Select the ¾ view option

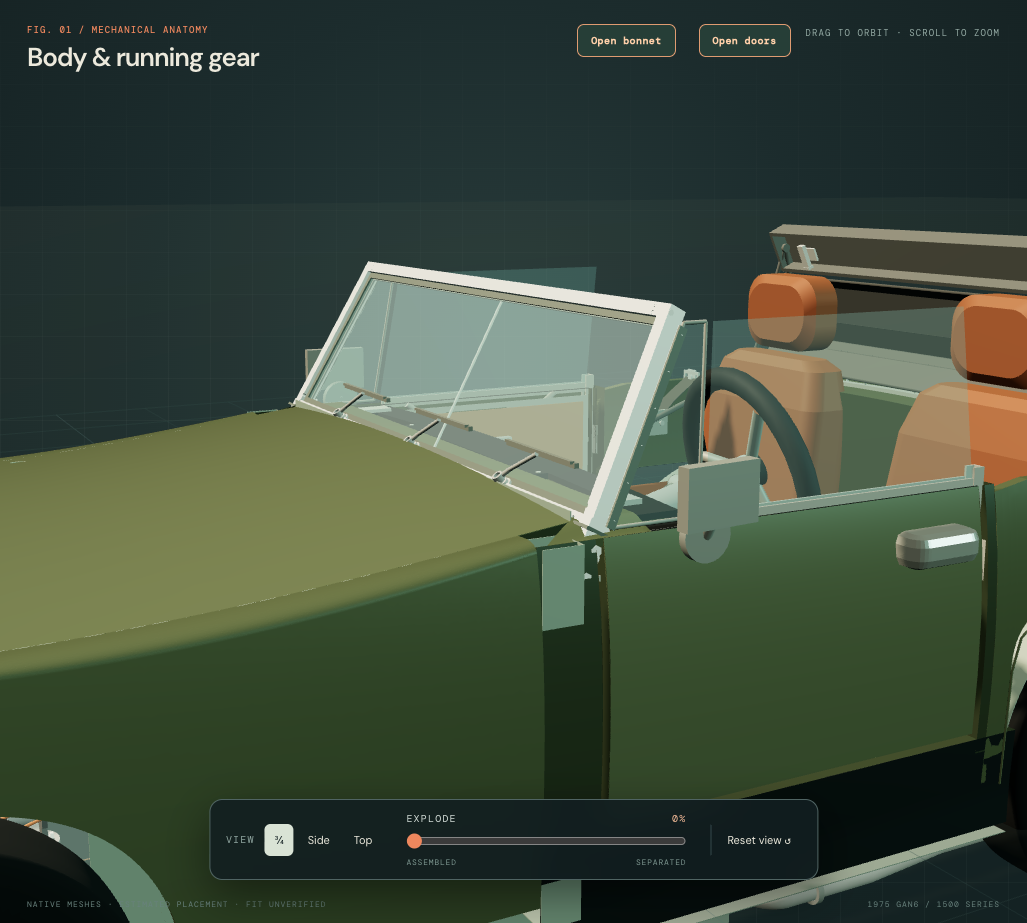coord(279,840)
